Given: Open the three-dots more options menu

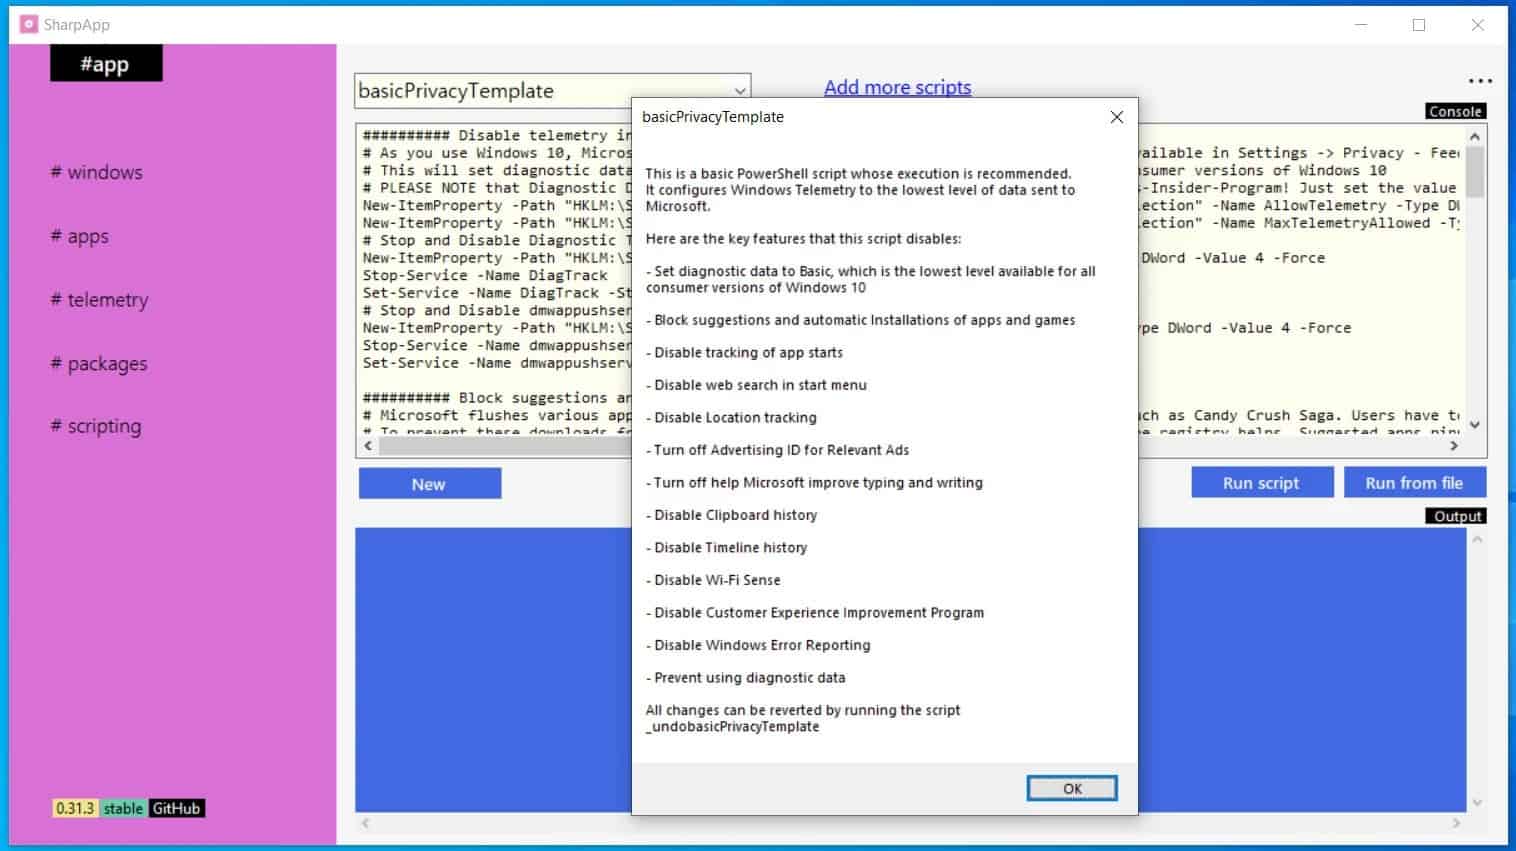Looking at the screenshot, I should [x=1480, y=81].
